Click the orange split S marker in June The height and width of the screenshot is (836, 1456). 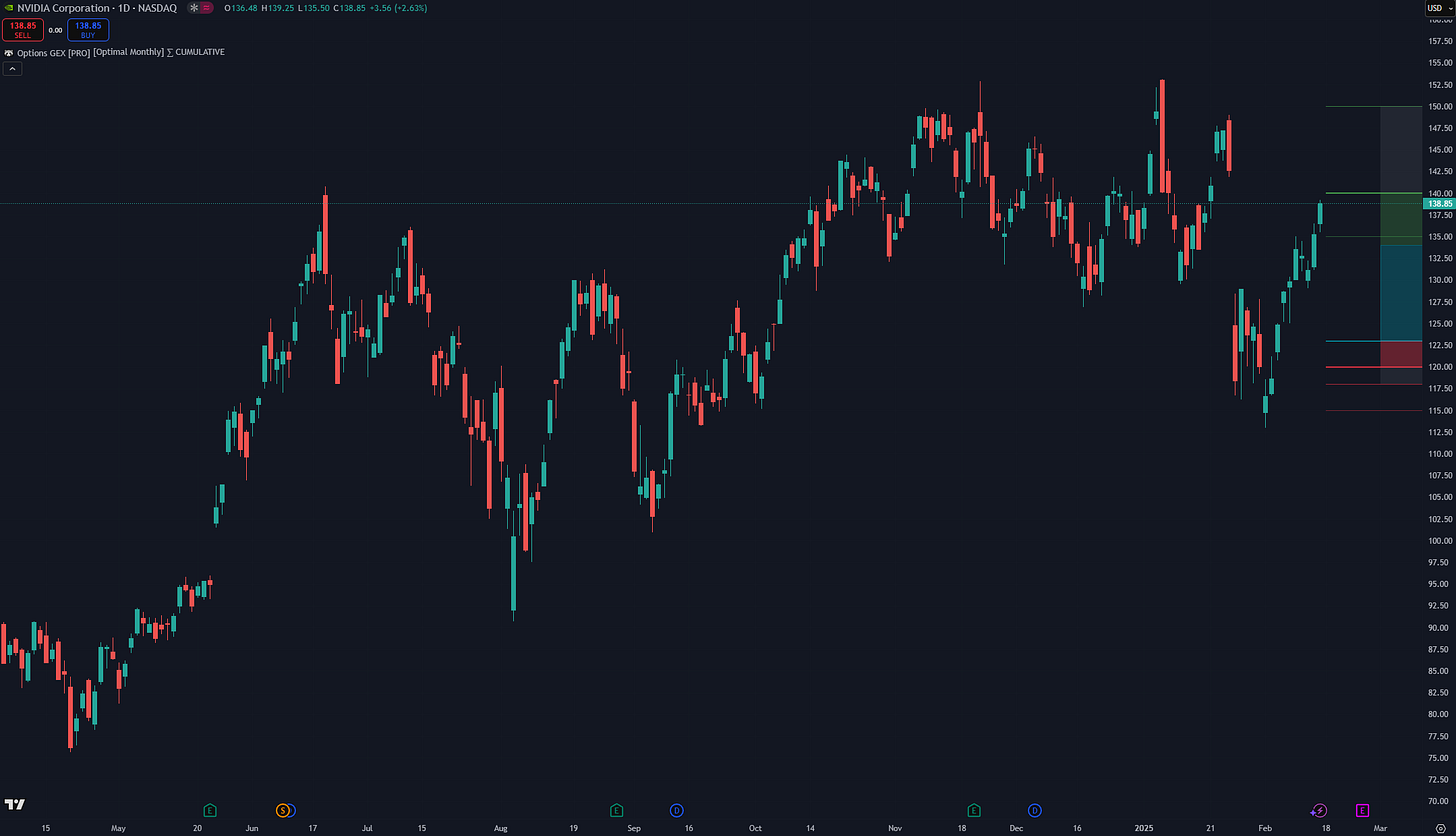tap(283, 810)
